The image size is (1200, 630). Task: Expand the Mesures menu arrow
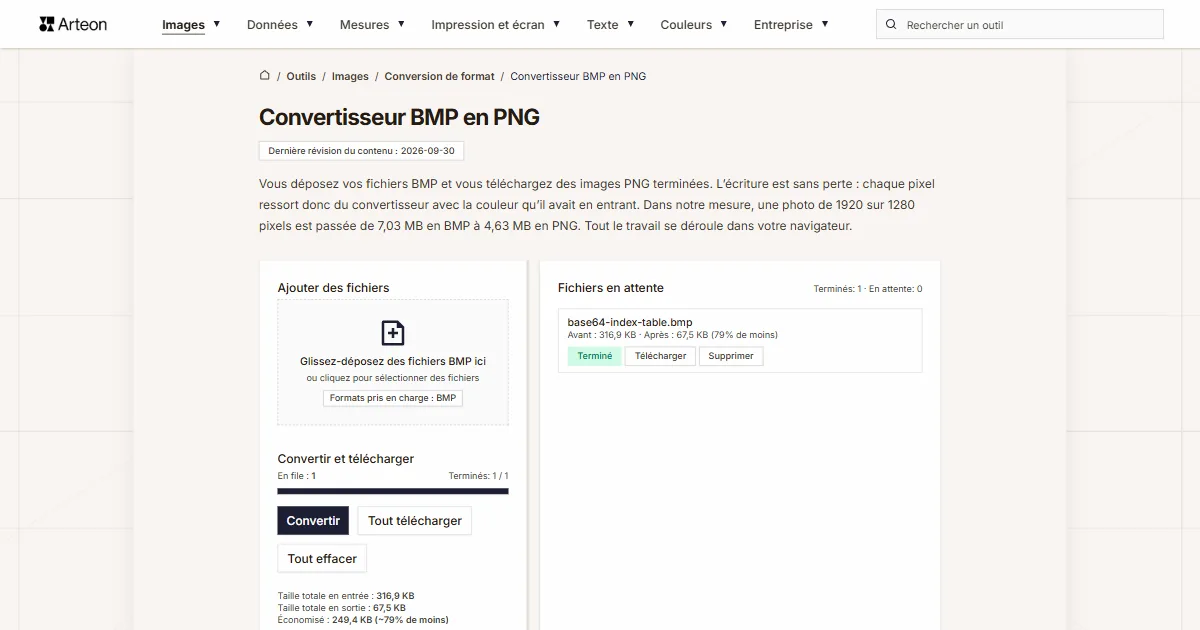point(401,23)
